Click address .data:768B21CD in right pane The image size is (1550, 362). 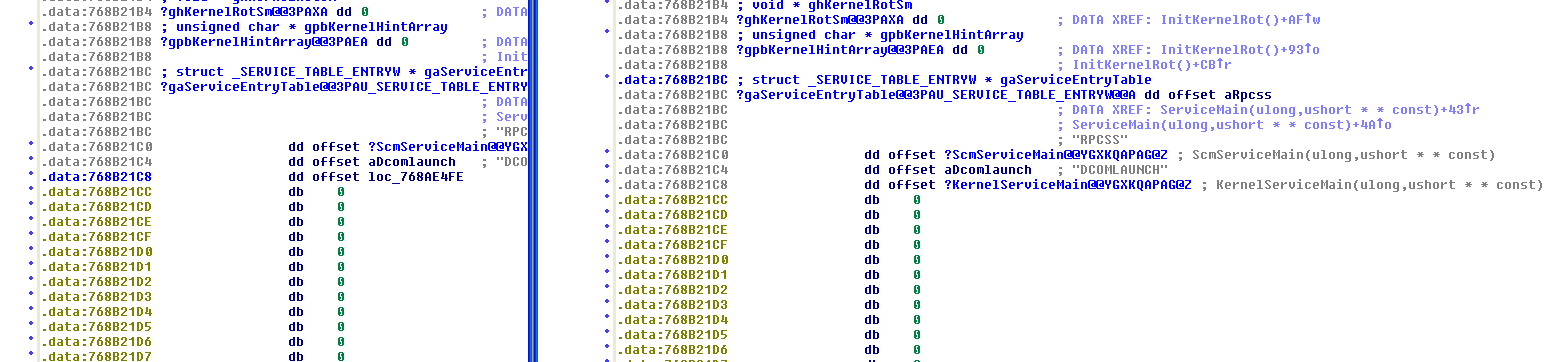[x=673, y=215]
